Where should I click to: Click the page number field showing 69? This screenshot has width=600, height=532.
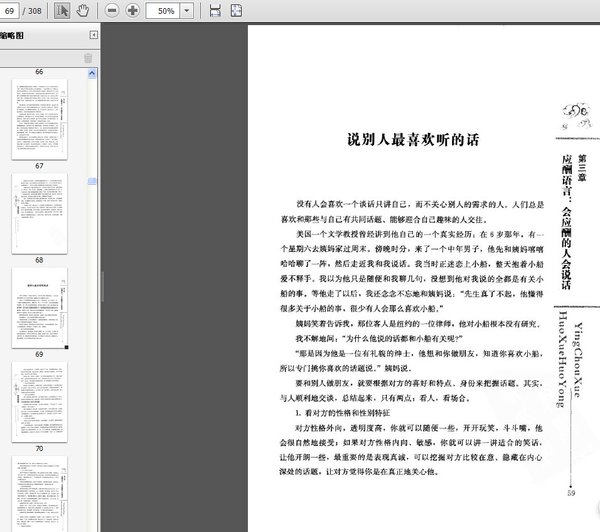coord(9,11)
